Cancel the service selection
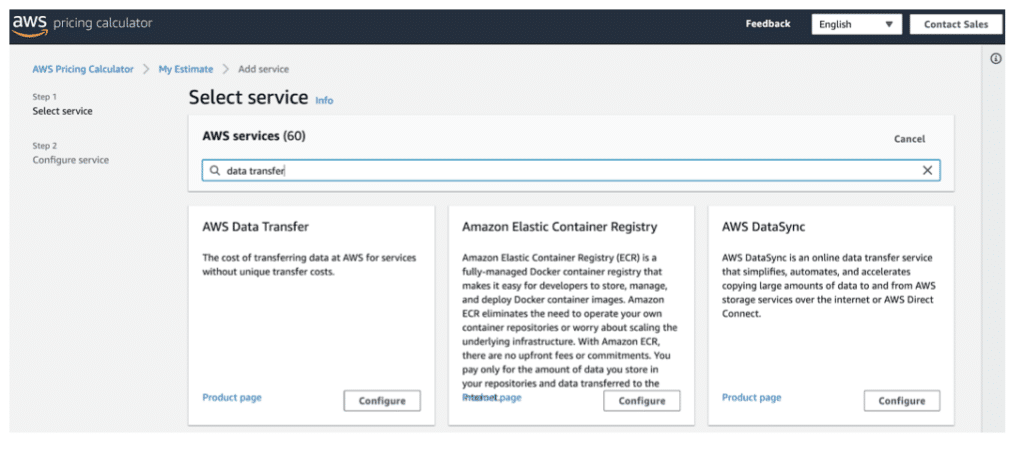Viewport: 1024px width, 457px height. (x=909, y=139)
